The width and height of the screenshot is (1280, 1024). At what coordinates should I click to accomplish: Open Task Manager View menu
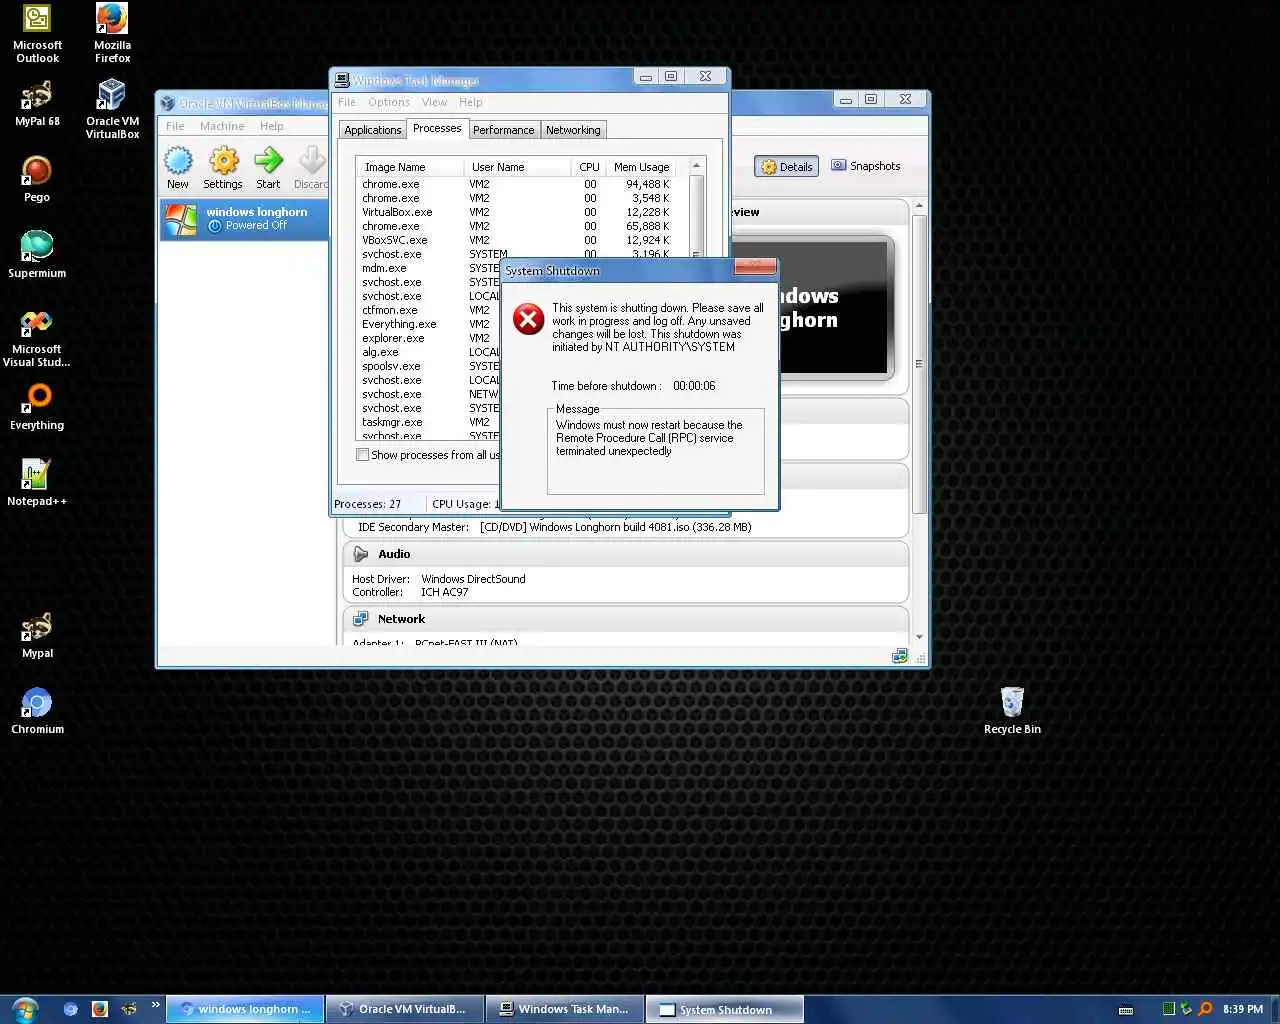[x=434, y=102]
